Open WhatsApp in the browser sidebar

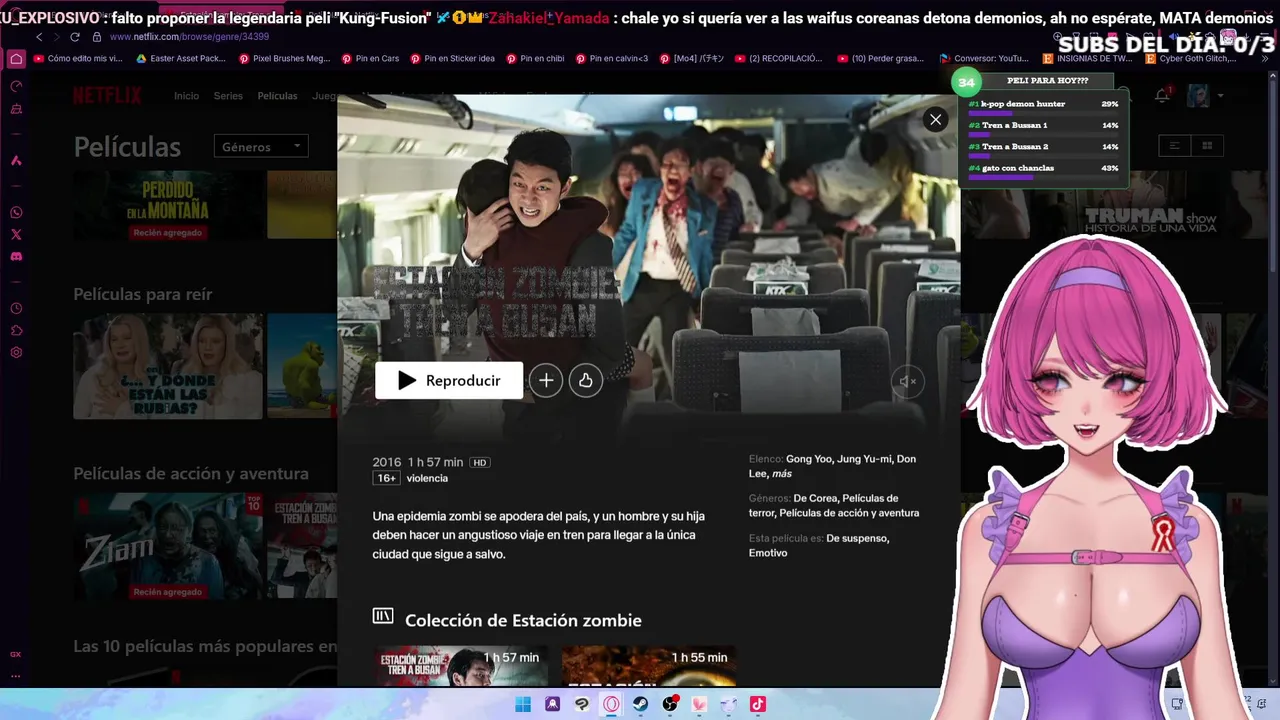(x=16, y=212)
